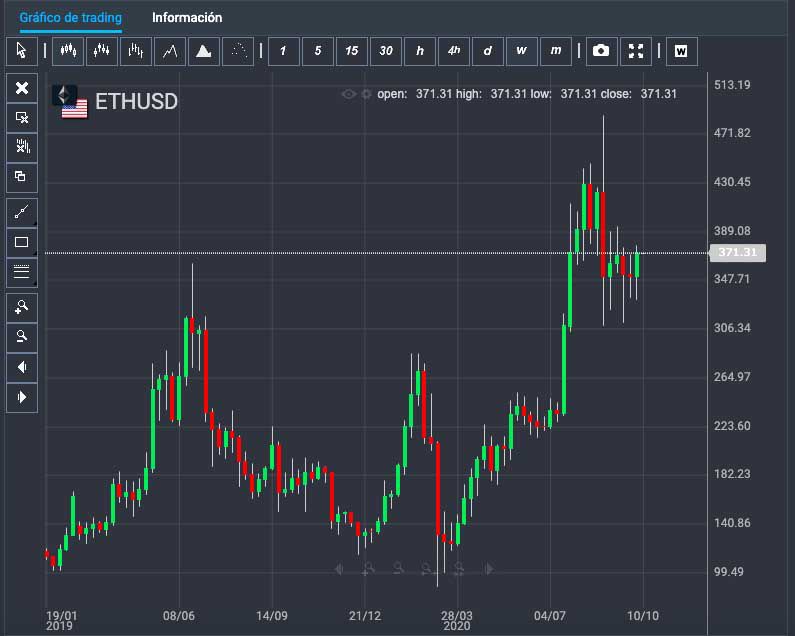This screenshot has height=636, width=795.
Task: Set the 1 minute timeframe
Action: pyautogui.click(x=283, y=51)
